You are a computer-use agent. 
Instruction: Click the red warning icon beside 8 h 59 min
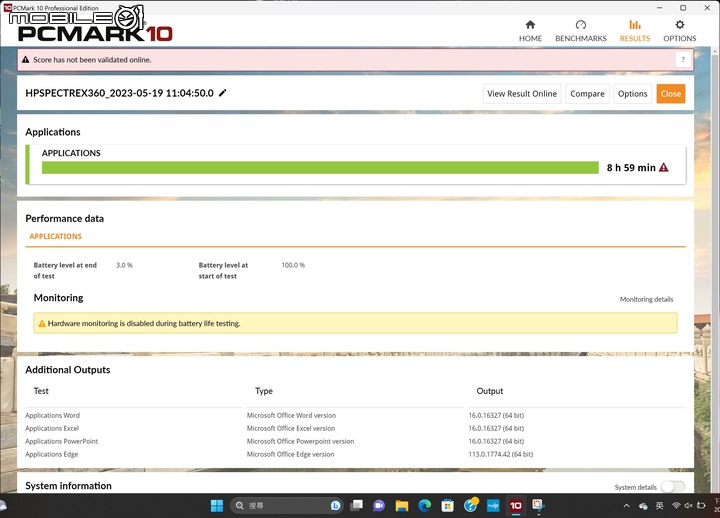[664, 168]
